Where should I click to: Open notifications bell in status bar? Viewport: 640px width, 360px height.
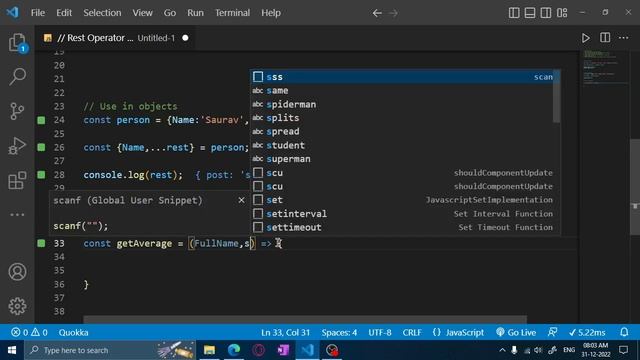[624, 332]
